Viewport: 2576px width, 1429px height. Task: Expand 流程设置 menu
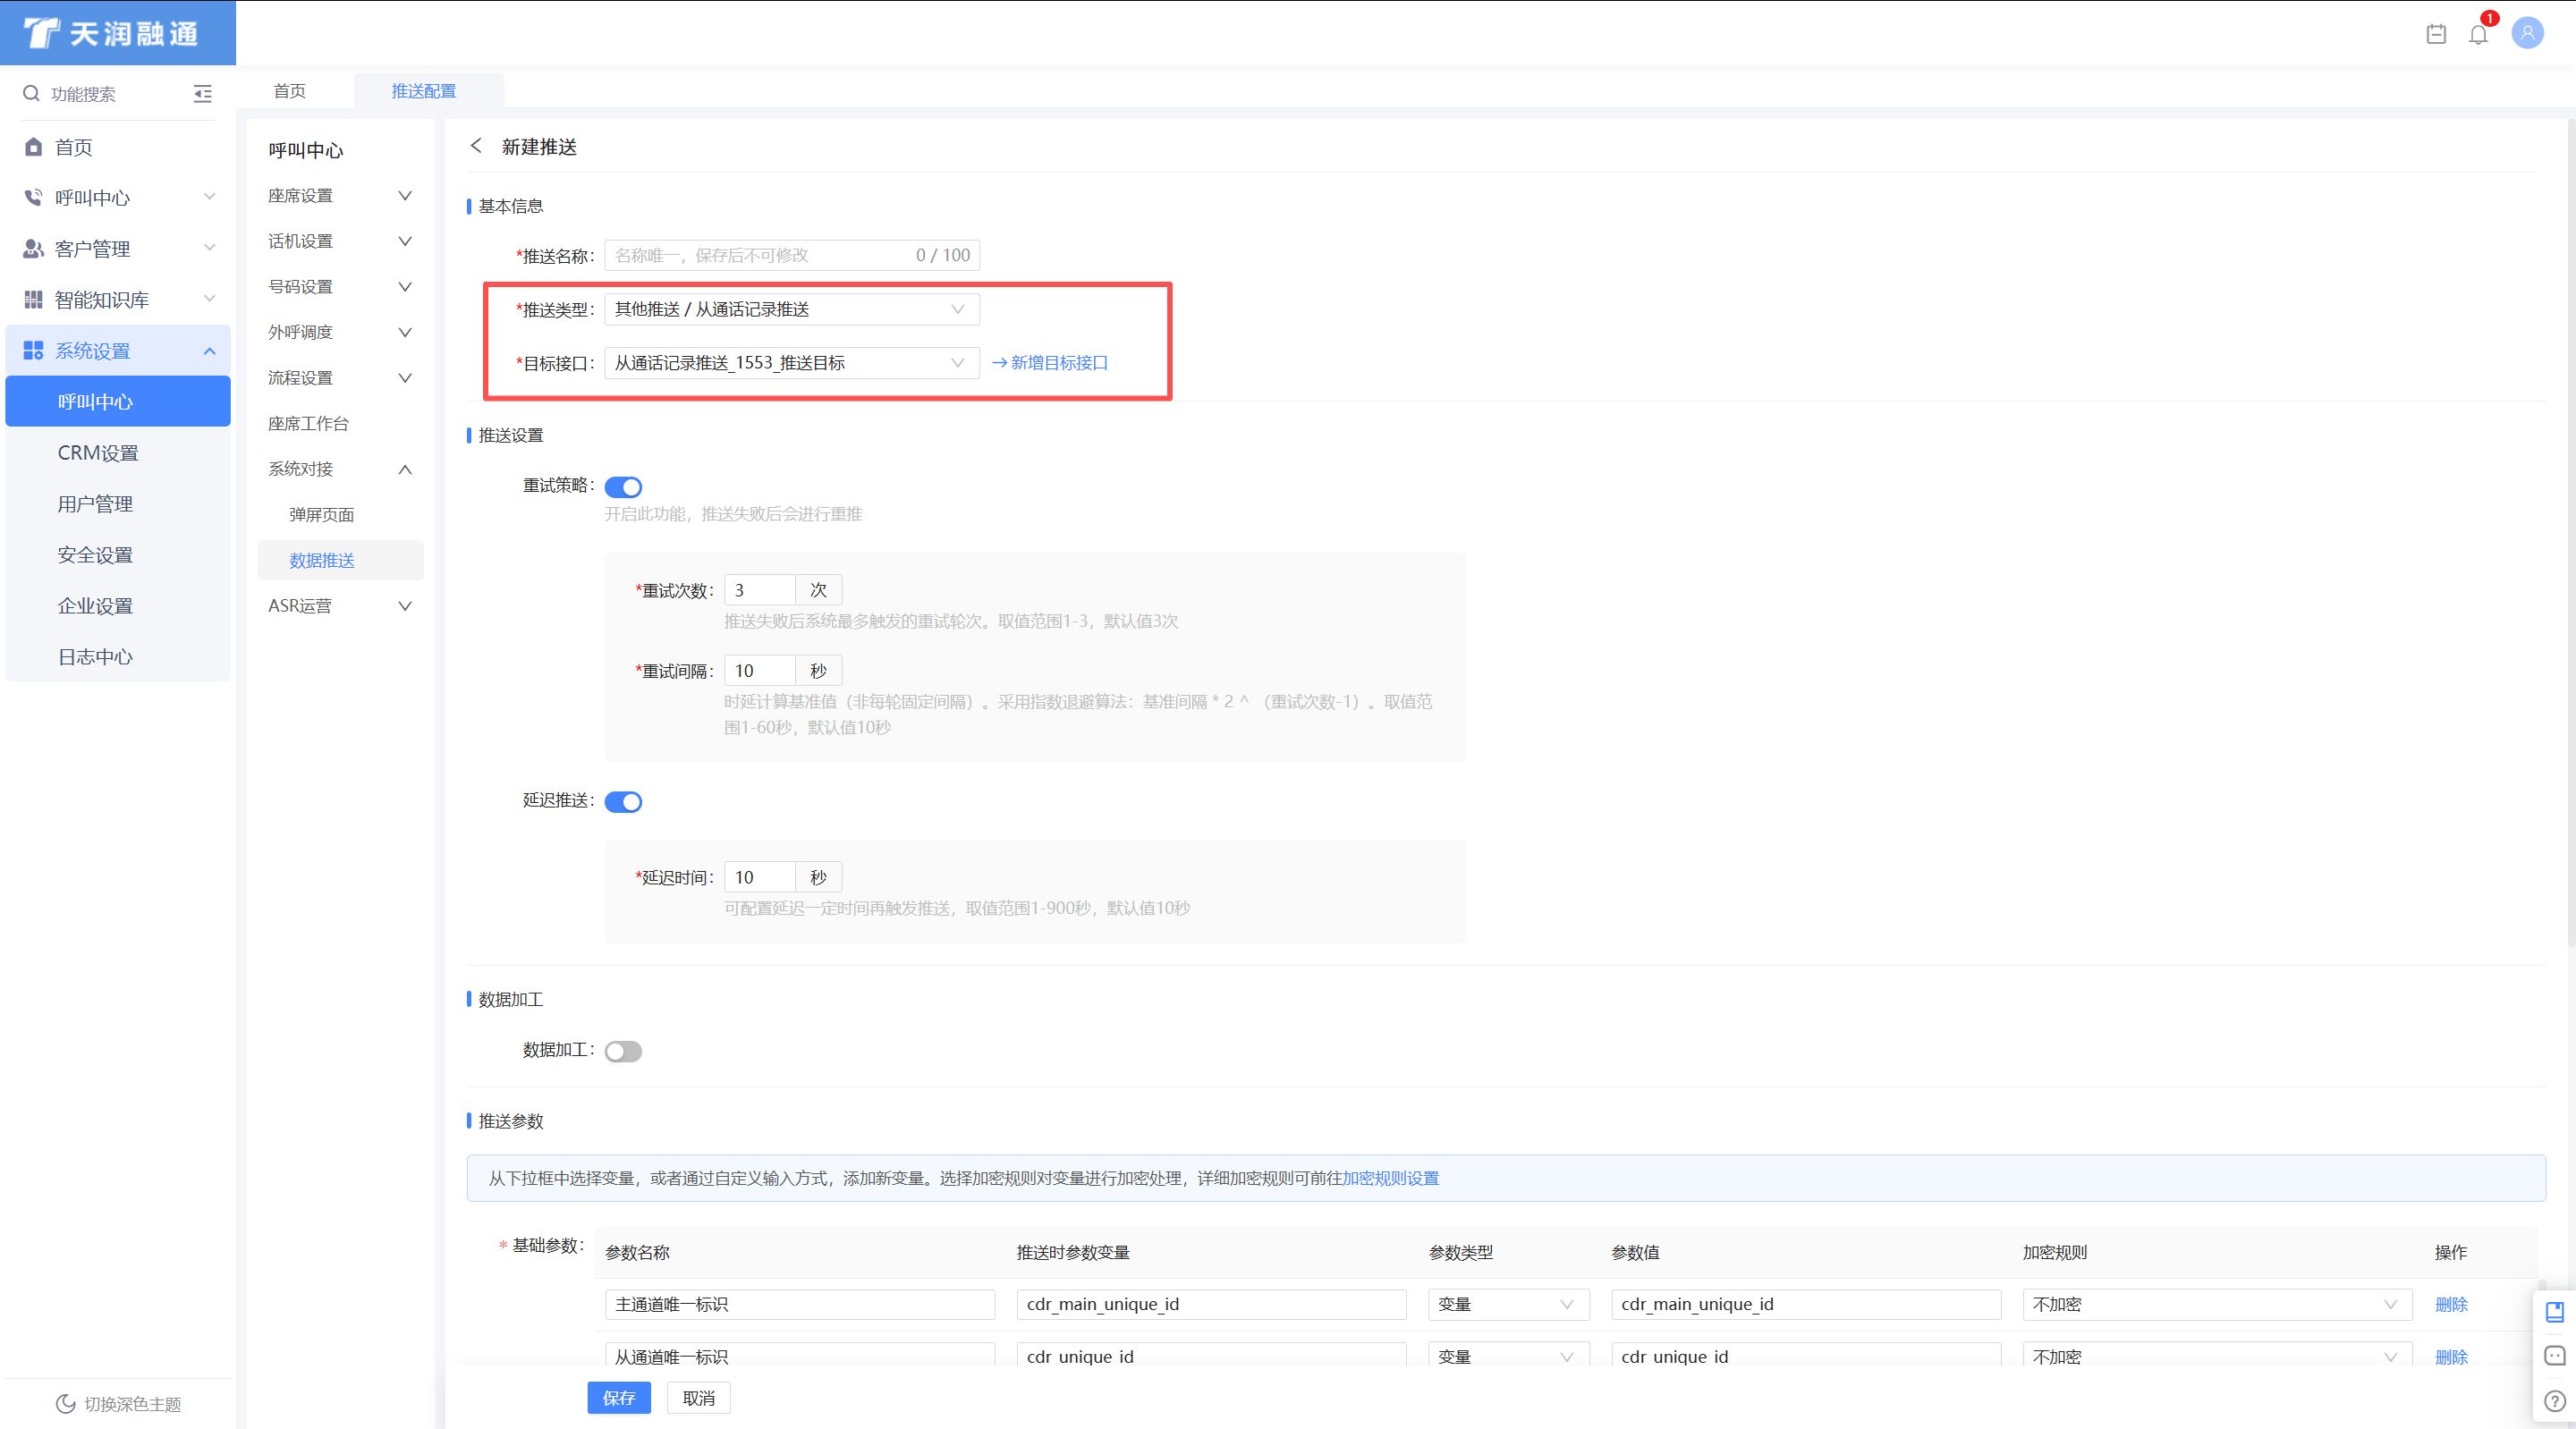[x=340, y=378]
